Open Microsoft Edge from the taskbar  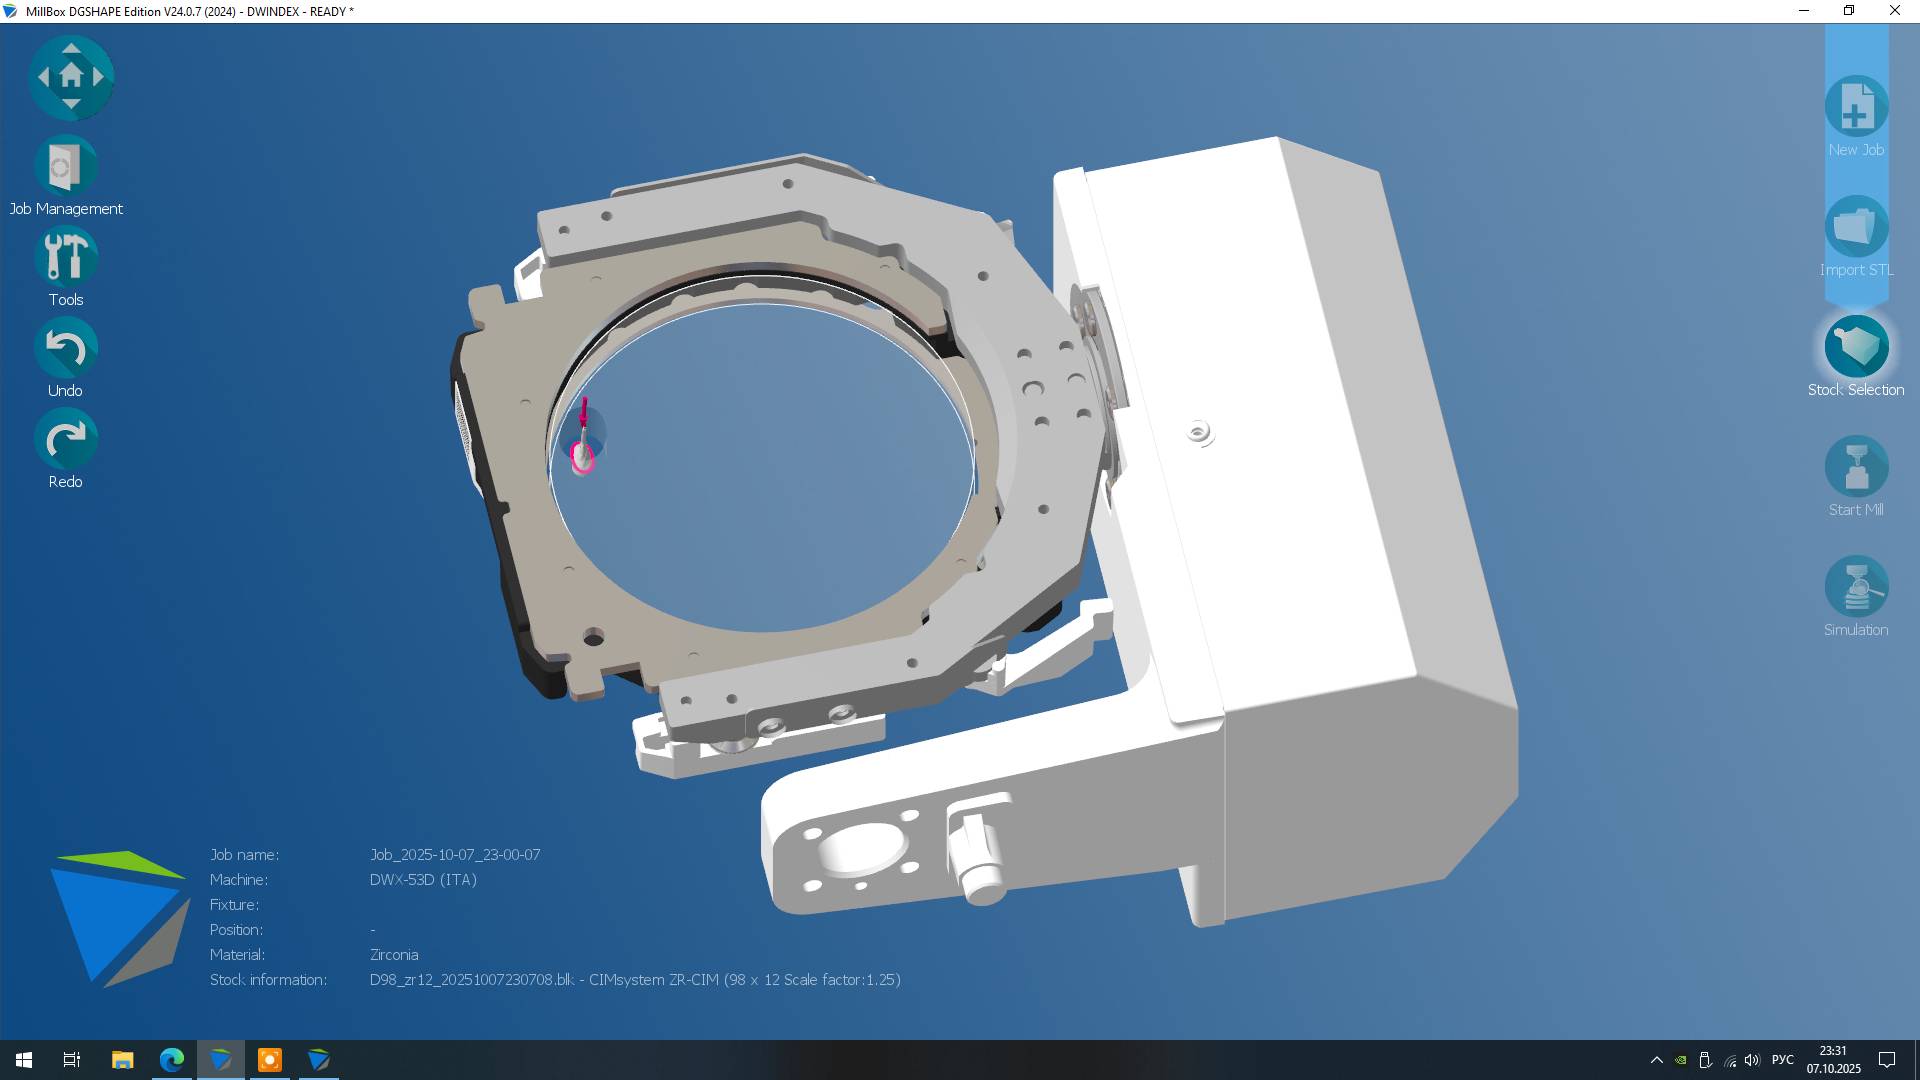tap(172, 1060)
